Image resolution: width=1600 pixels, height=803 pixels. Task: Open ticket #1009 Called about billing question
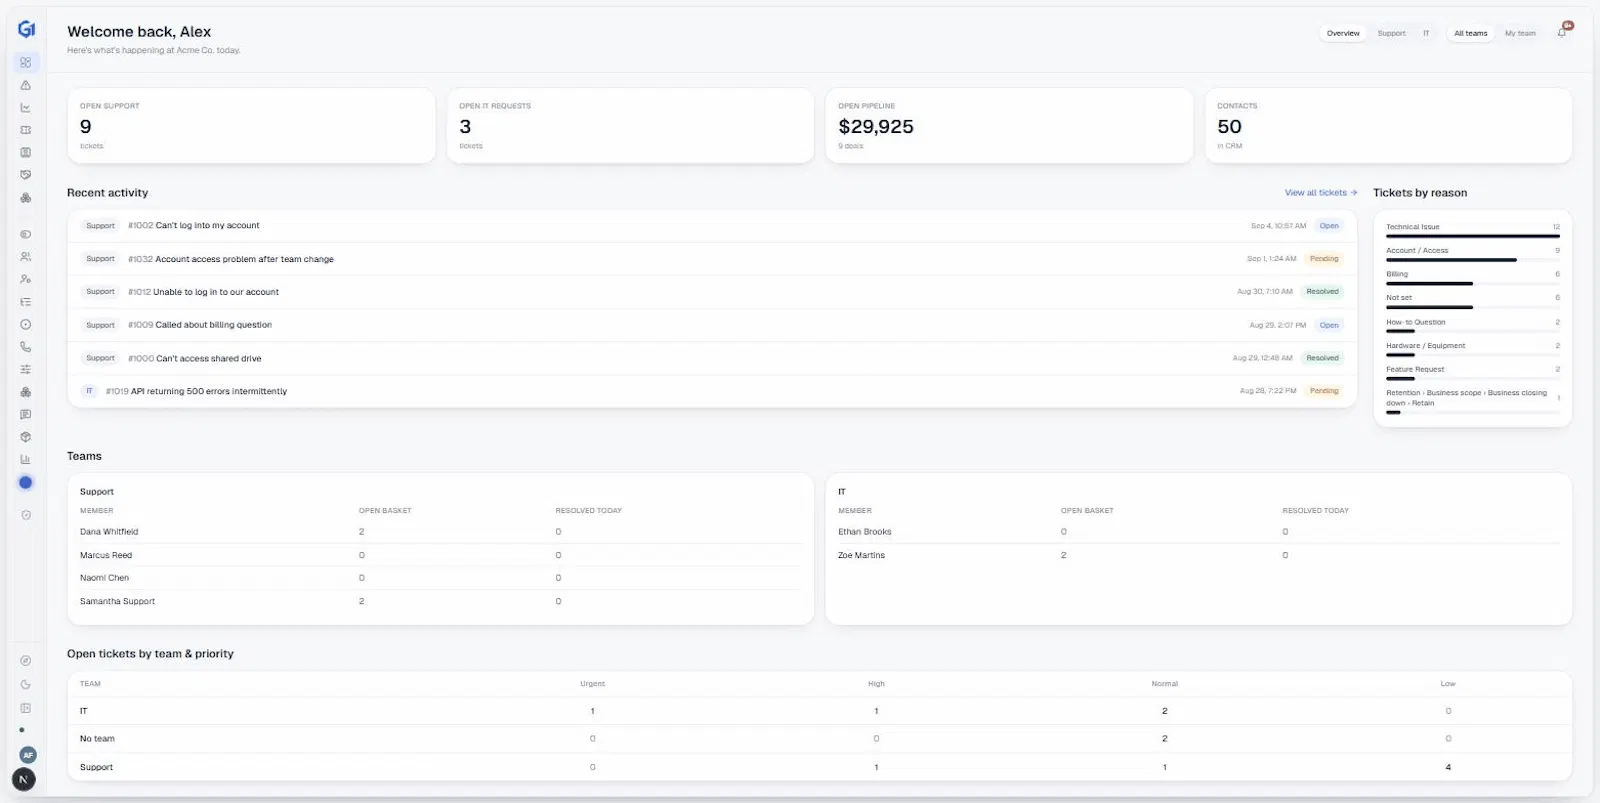pyautogui.click(x=712, y=325)
